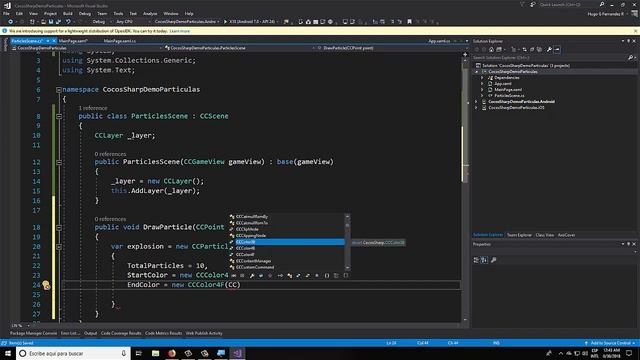Open the Team Explorer tab
This screenshot has width=640, height=360.
click(x=519, y=235)
